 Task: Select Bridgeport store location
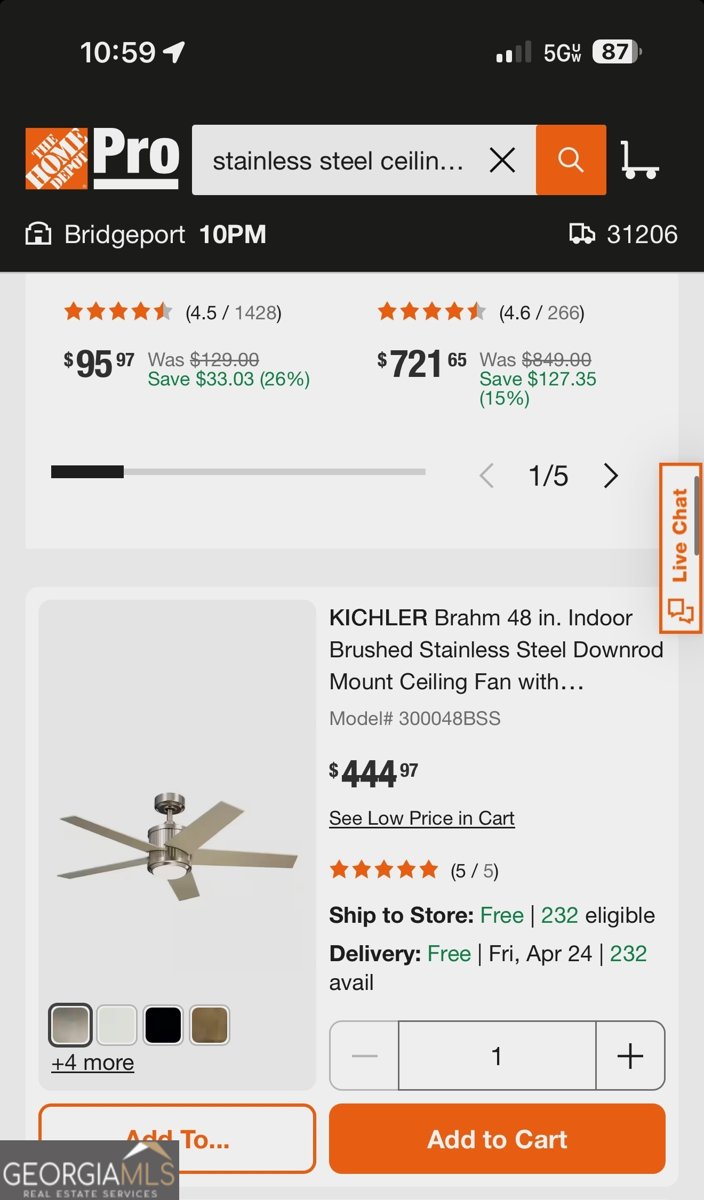pyautogui.click(x=146, y=235)
